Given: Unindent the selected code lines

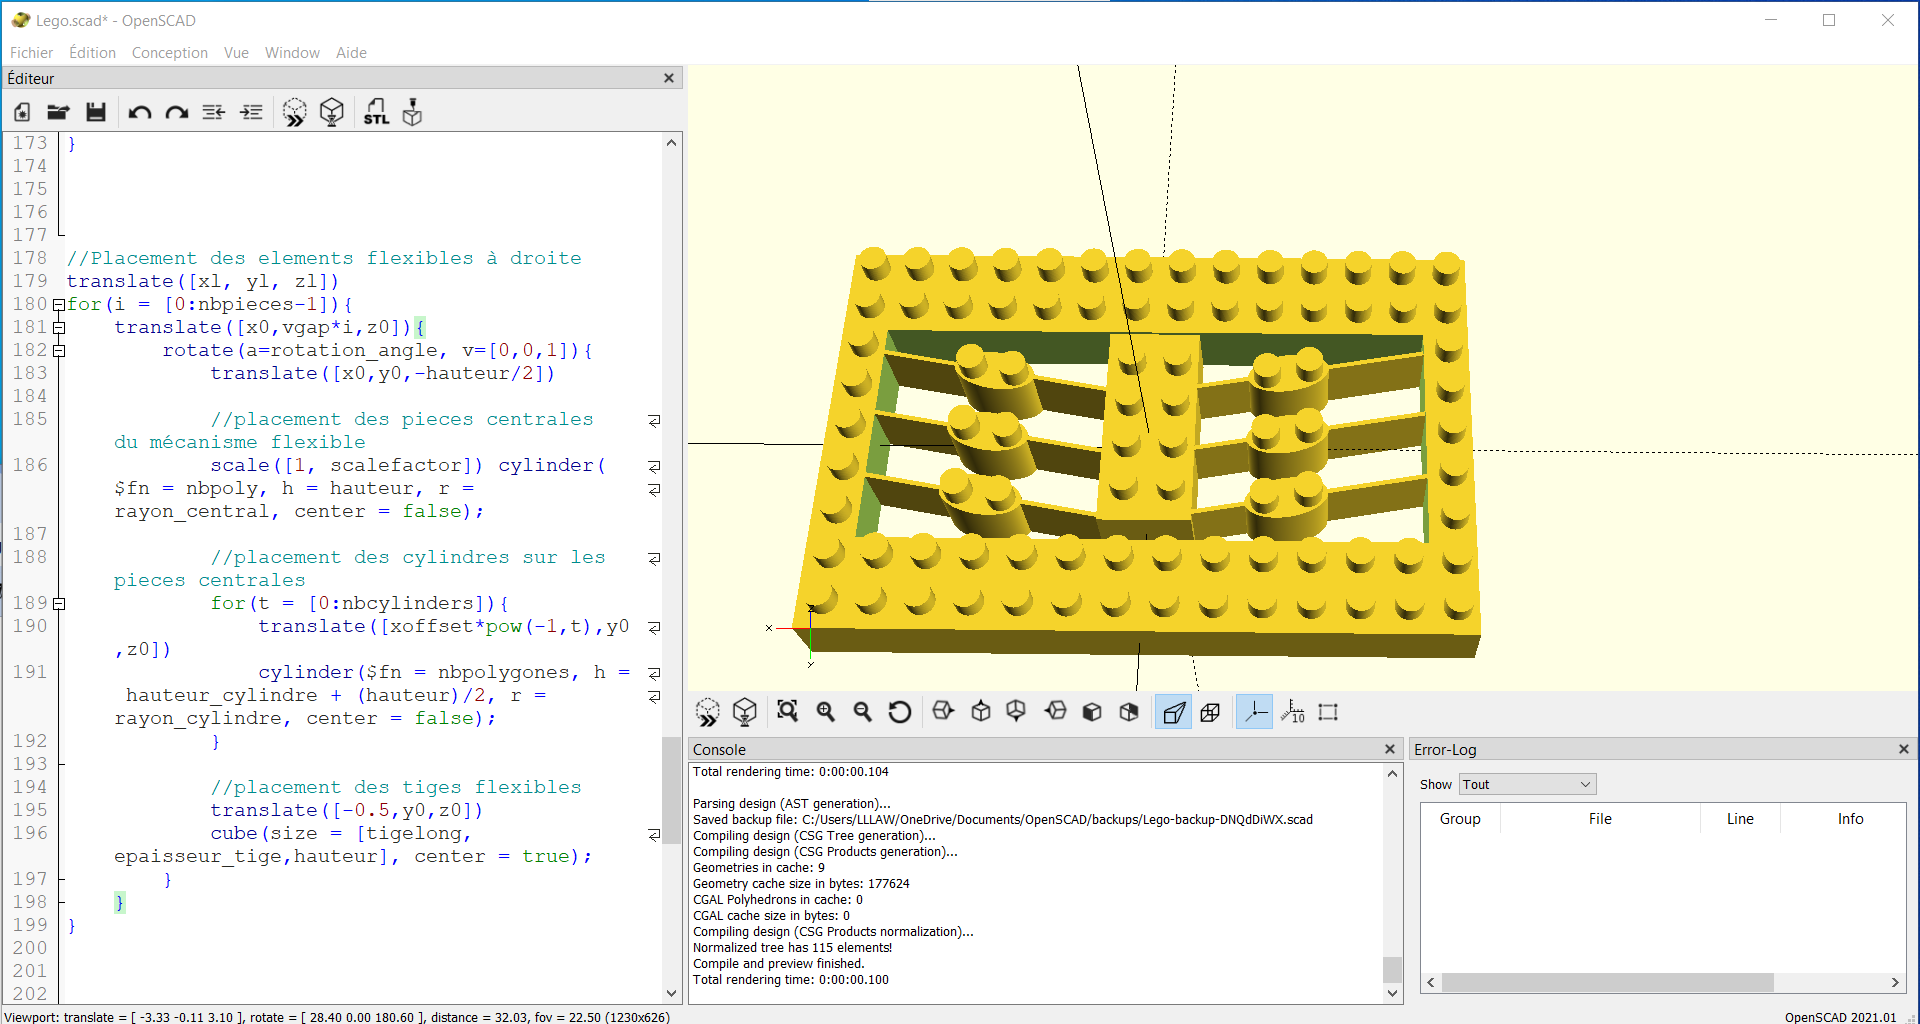Looking at the screenshot, I should tap(214, 112).
